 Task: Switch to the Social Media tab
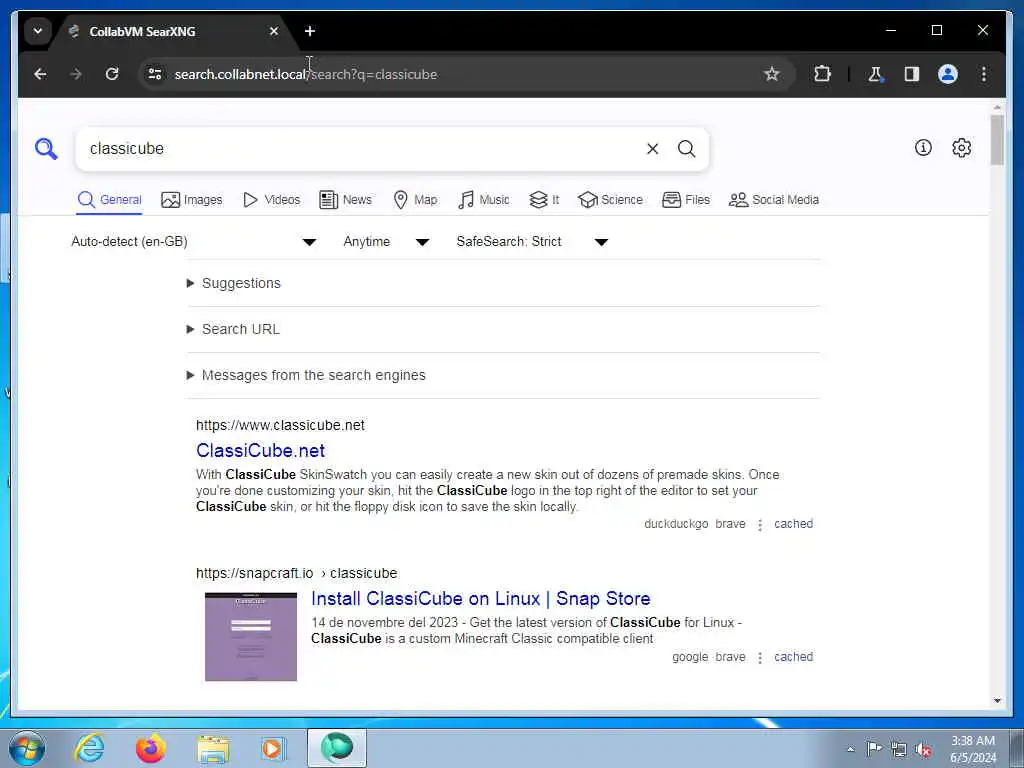tap(774, 200)
